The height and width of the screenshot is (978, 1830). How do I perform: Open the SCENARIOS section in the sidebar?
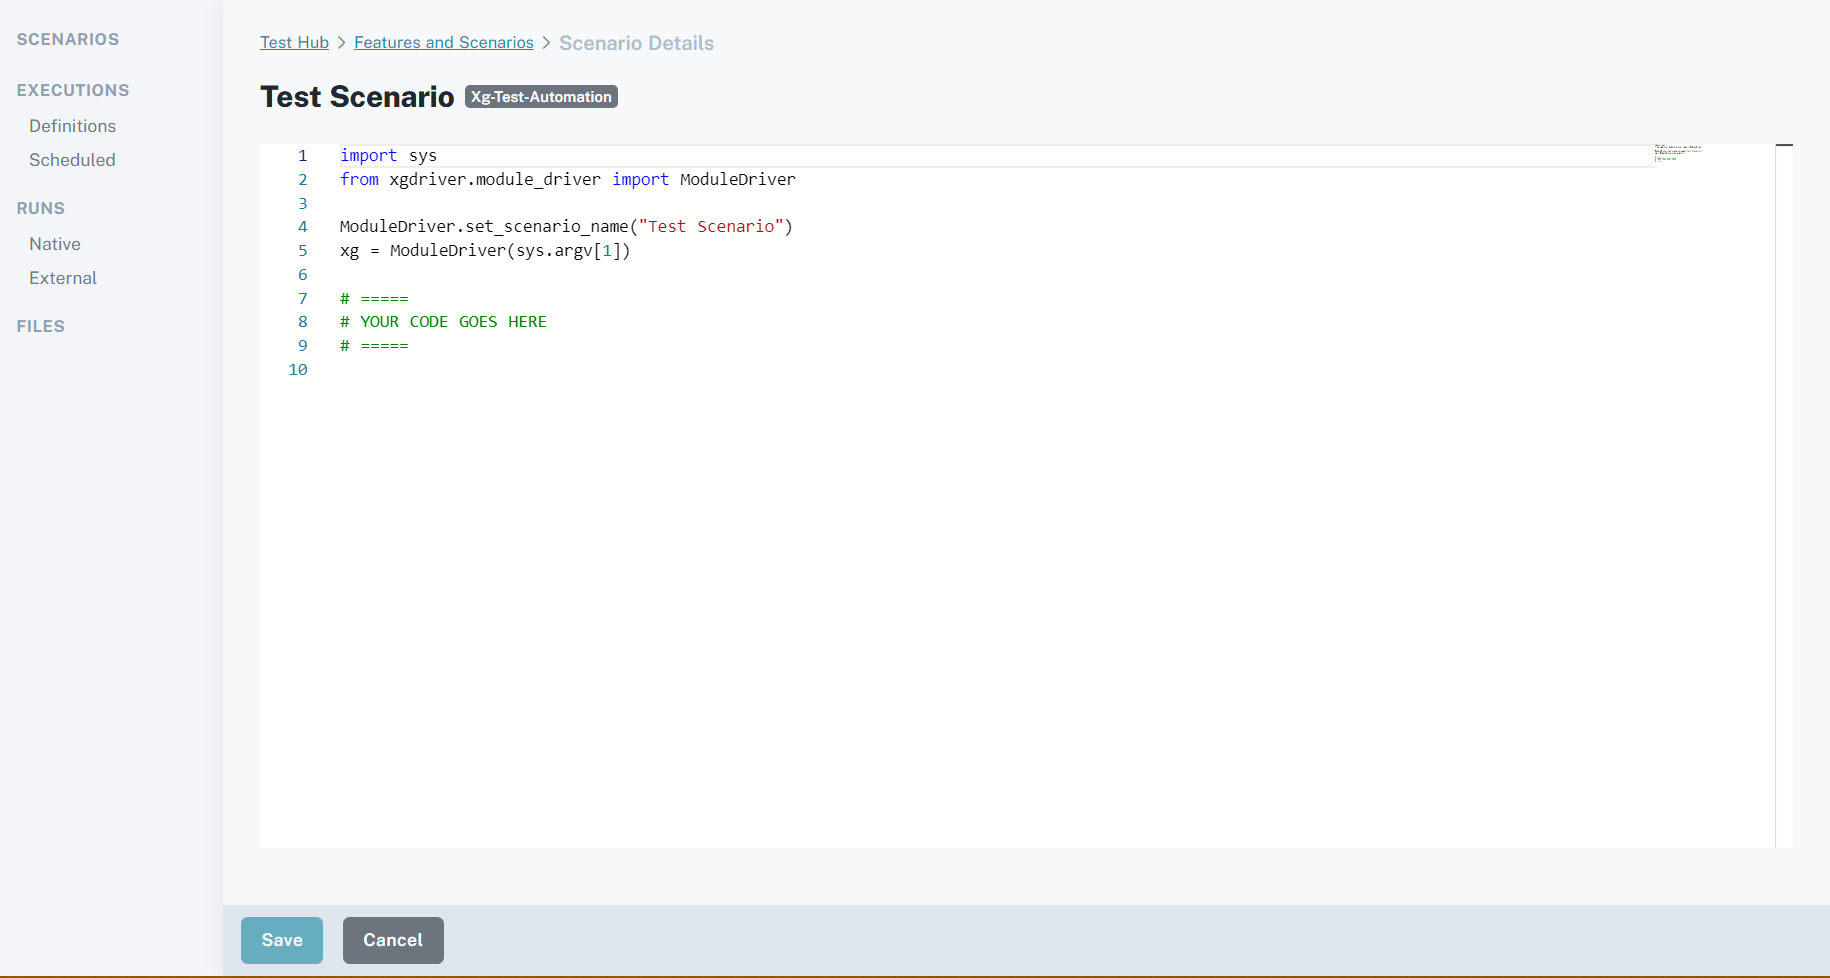coord(67,39)
